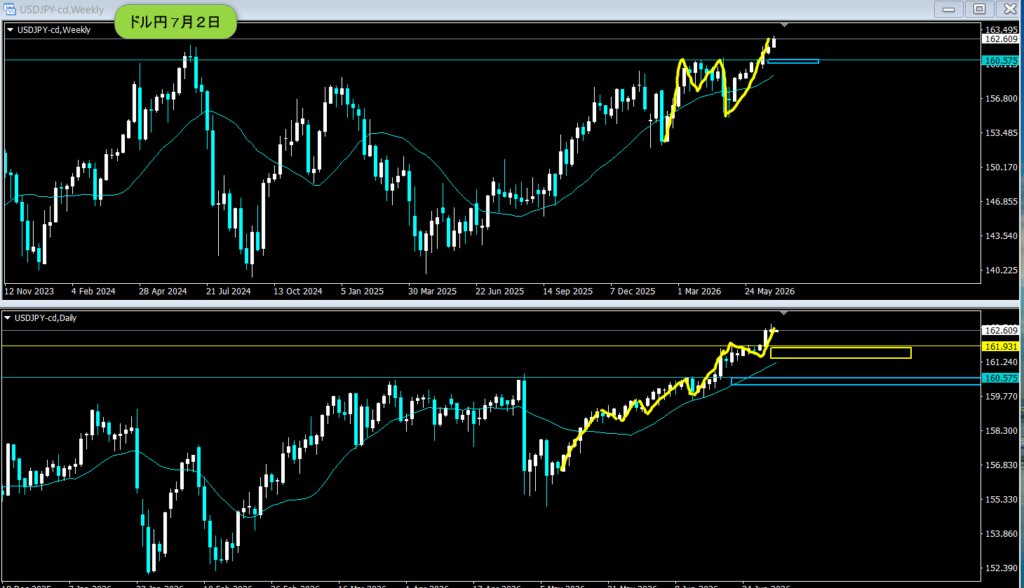Minimize the USDJPY-cd chart window

click(x=948, y=9)
